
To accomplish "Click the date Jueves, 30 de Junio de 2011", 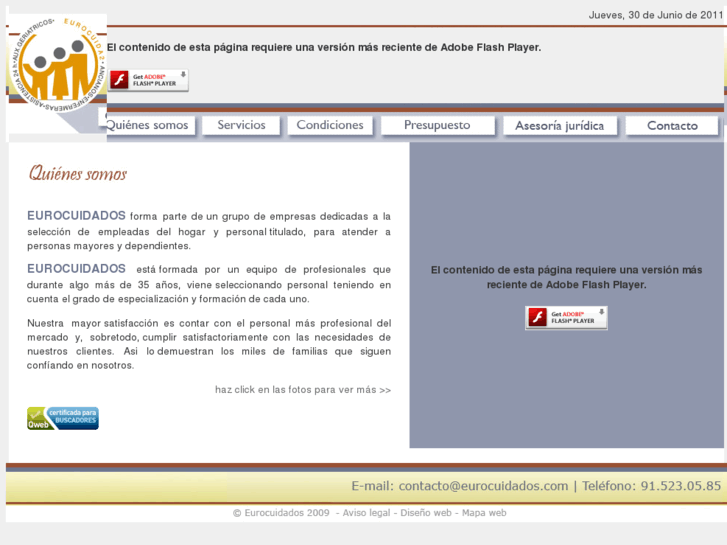I will (x=656, y=15).
